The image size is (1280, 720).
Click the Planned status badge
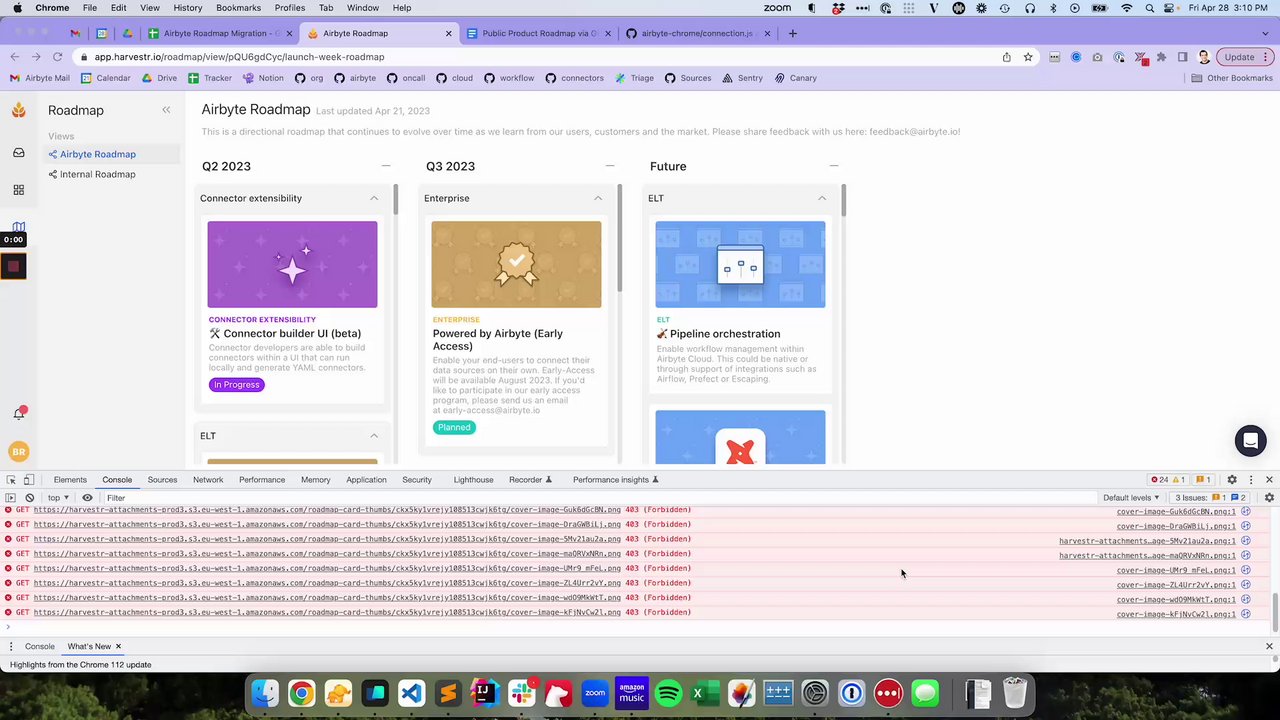(x=453, y=428)
